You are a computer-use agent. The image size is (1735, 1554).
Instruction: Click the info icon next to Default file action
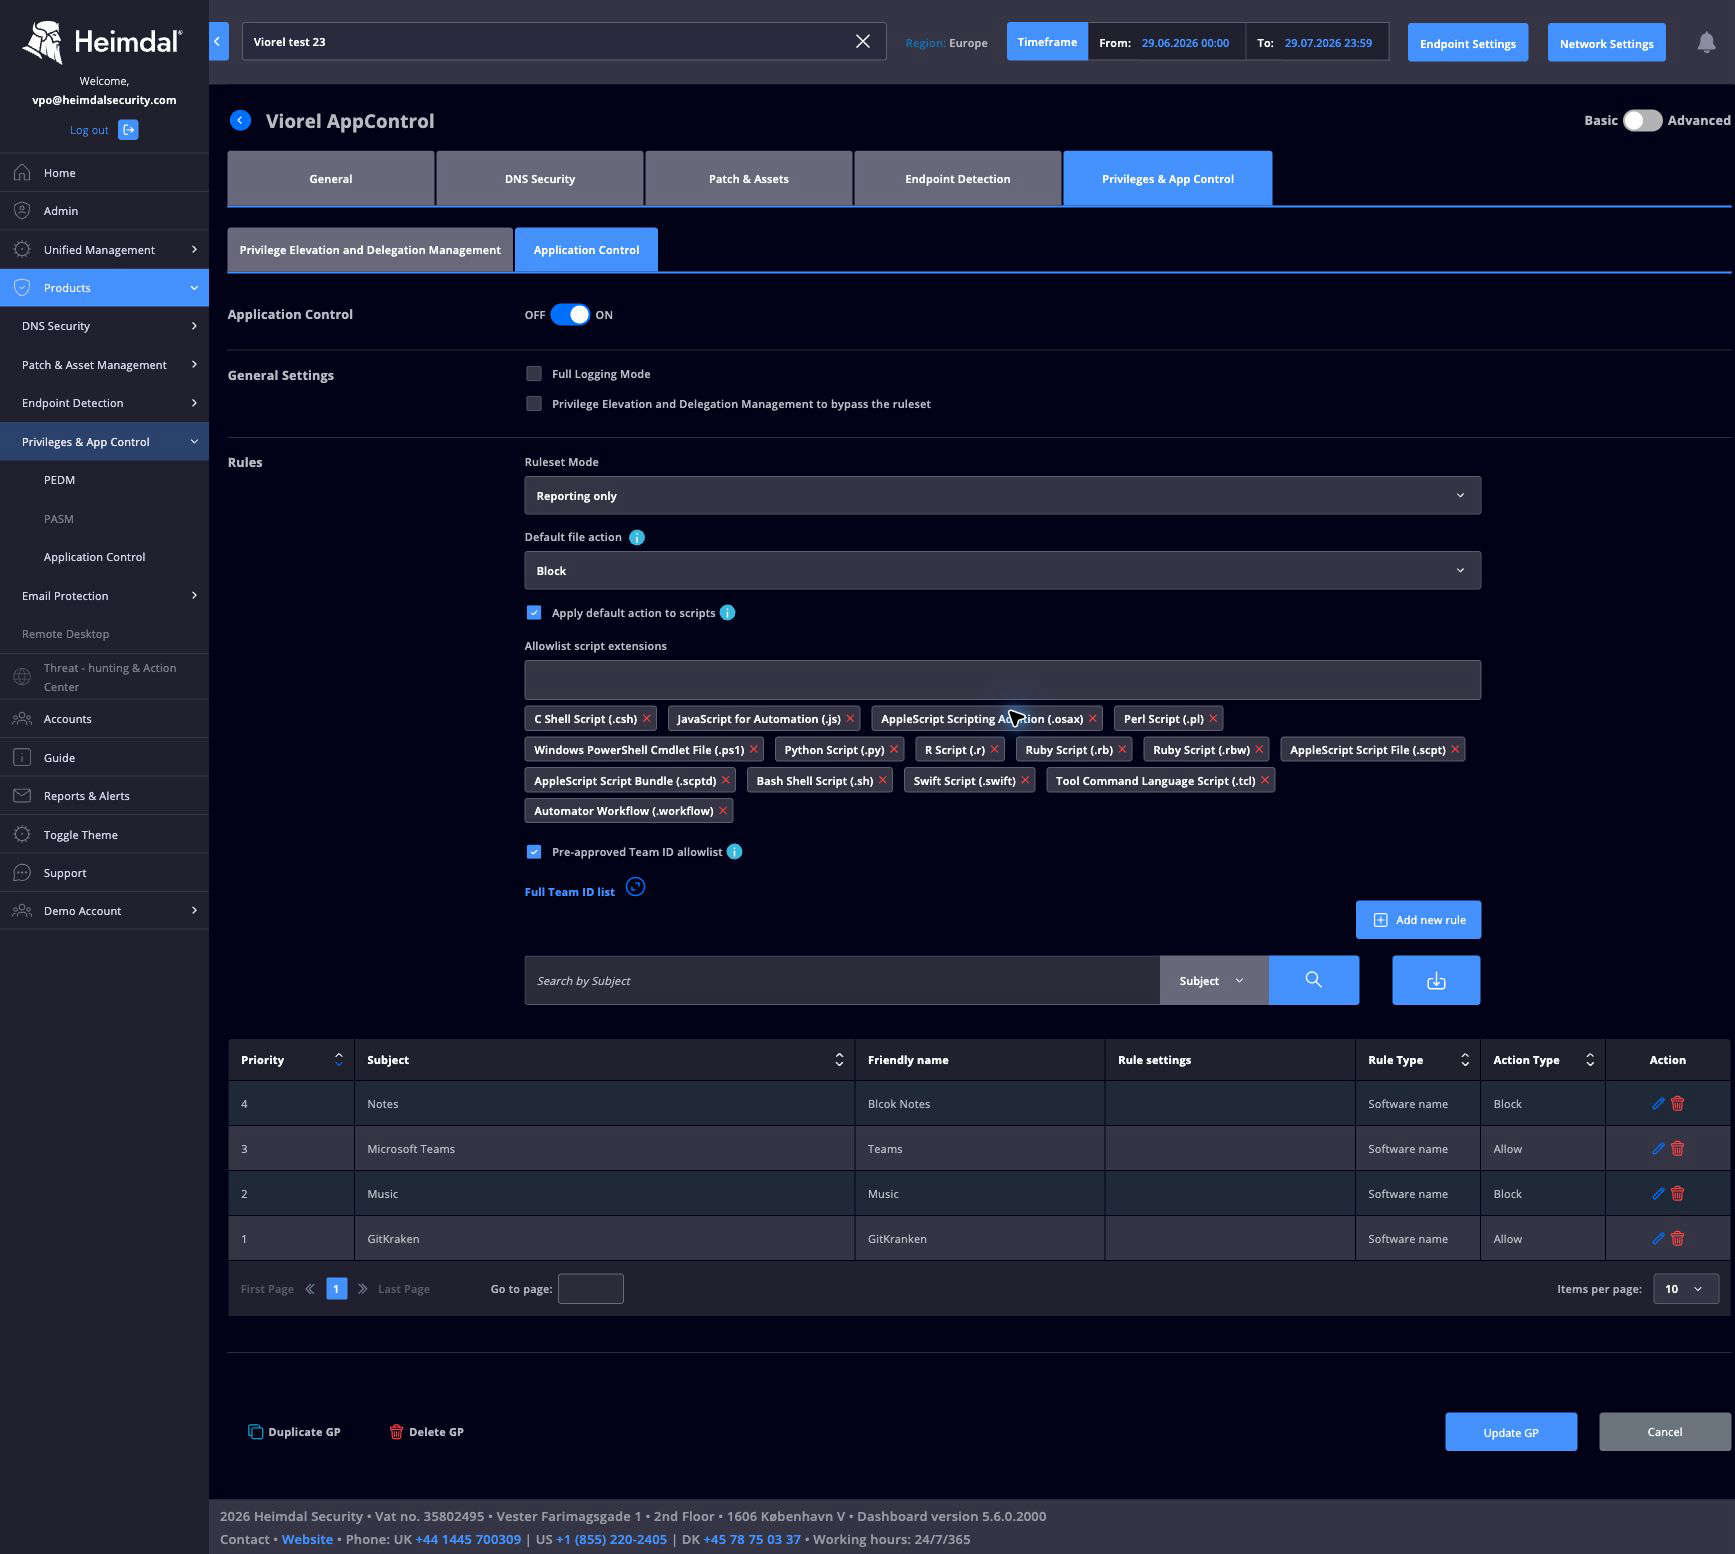[637, 537]
